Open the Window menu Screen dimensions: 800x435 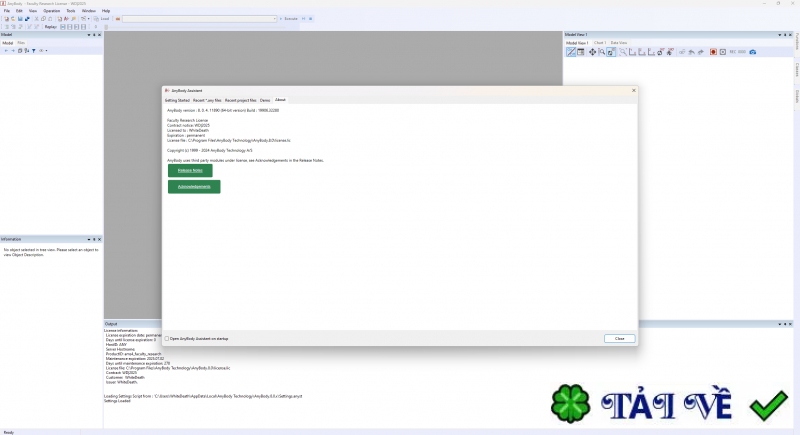click(x=89, y=11)
